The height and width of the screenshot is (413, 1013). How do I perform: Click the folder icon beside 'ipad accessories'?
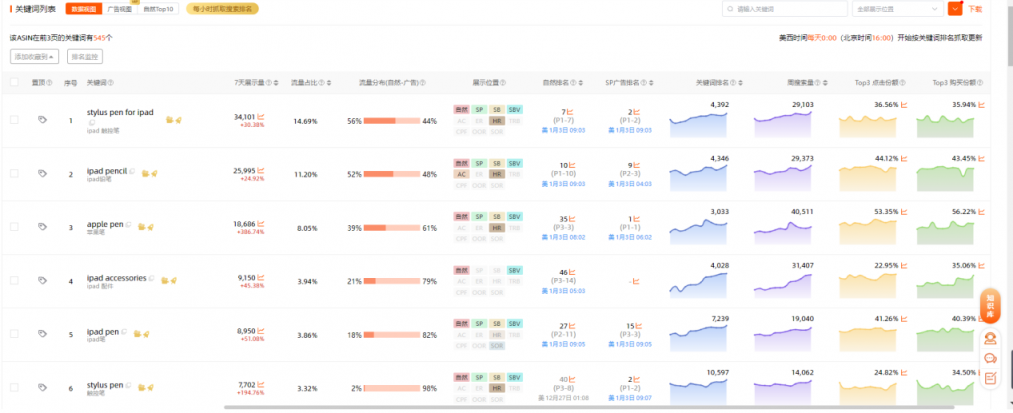(165, 281)
